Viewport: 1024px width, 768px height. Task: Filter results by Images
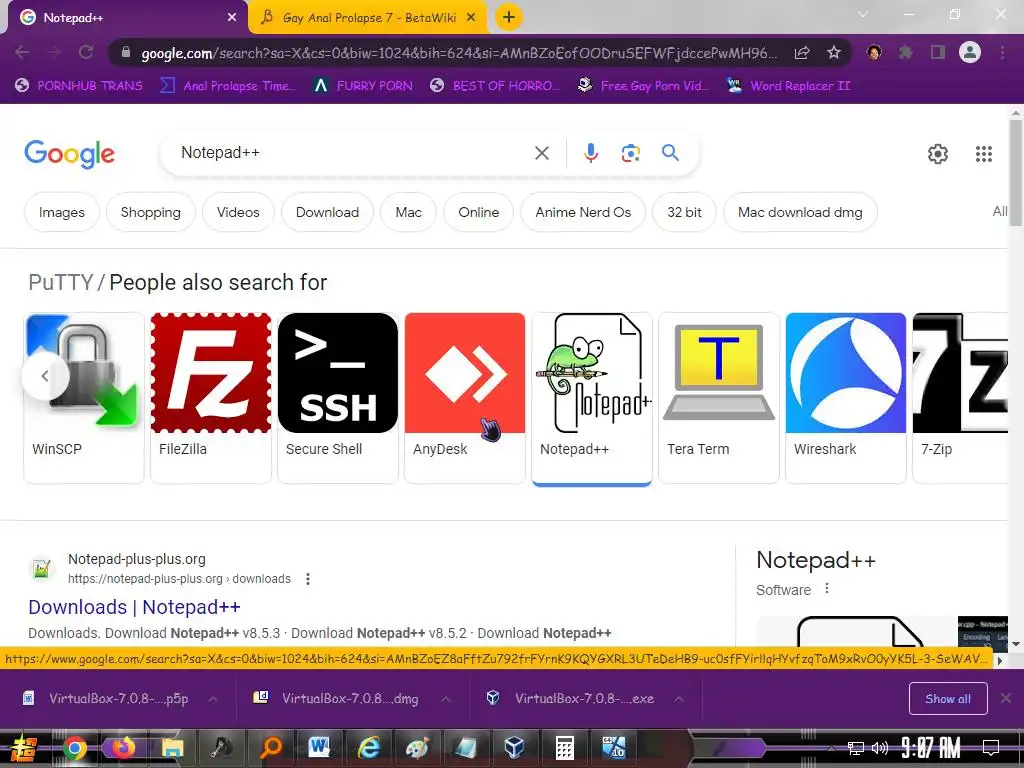(x=61, y=212)
